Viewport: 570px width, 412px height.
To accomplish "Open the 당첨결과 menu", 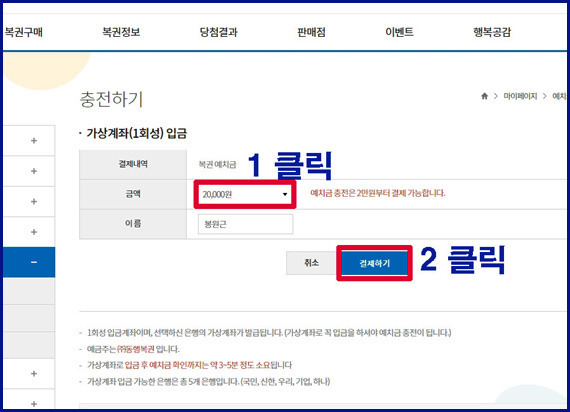I will pos(218,32).
